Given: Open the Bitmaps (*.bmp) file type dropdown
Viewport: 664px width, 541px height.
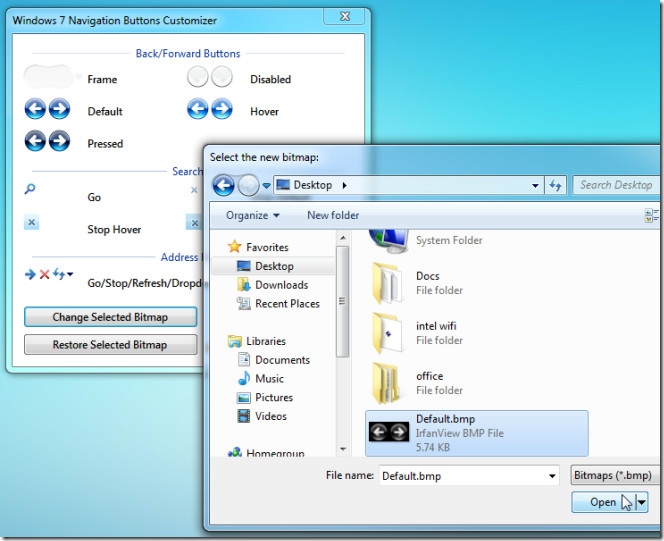Looking at the screenshot, I should [615, 475].
